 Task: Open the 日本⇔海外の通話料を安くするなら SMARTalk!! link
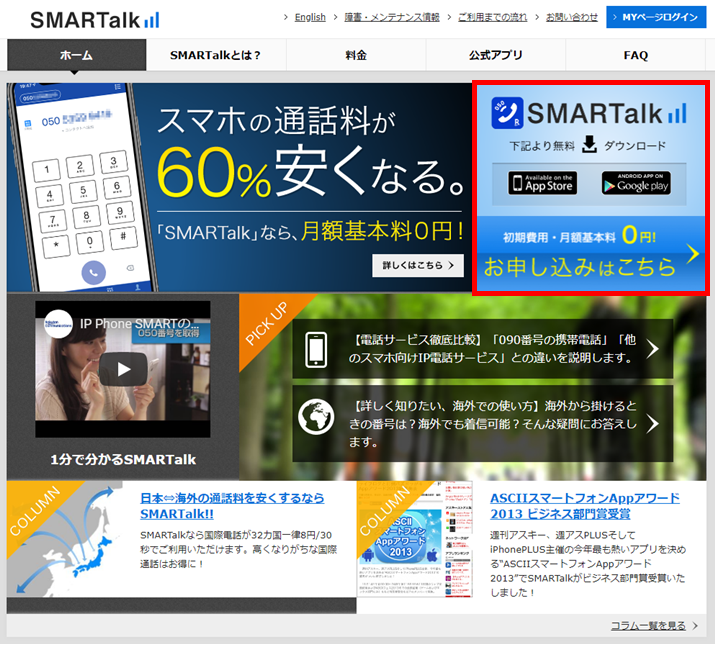[x=232, y=505]
